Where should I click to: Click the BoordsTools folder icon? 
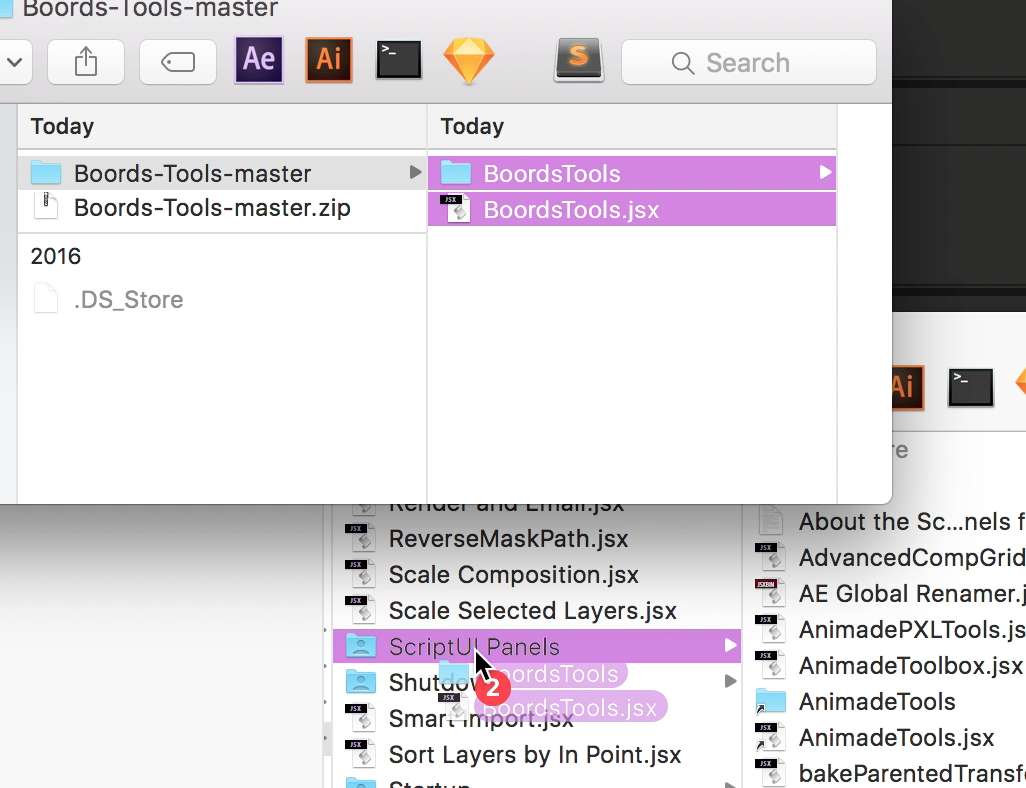pyautogui.click(x=456, y=173)
